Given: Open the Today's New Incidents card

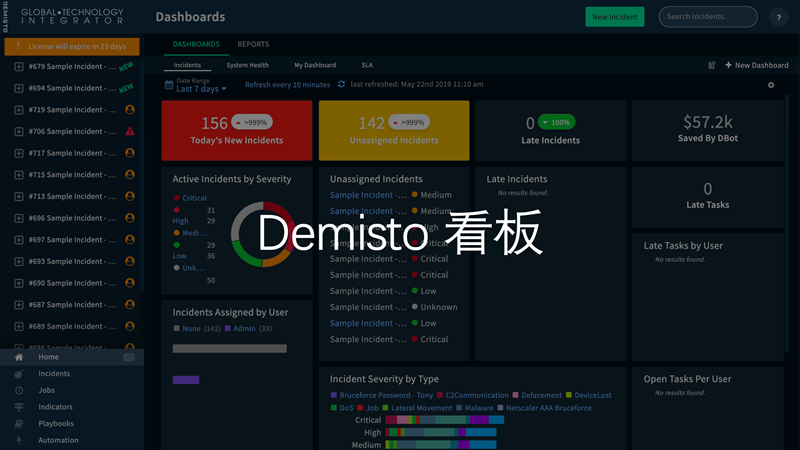Looking at the screenshot, I should pos(237,131).
